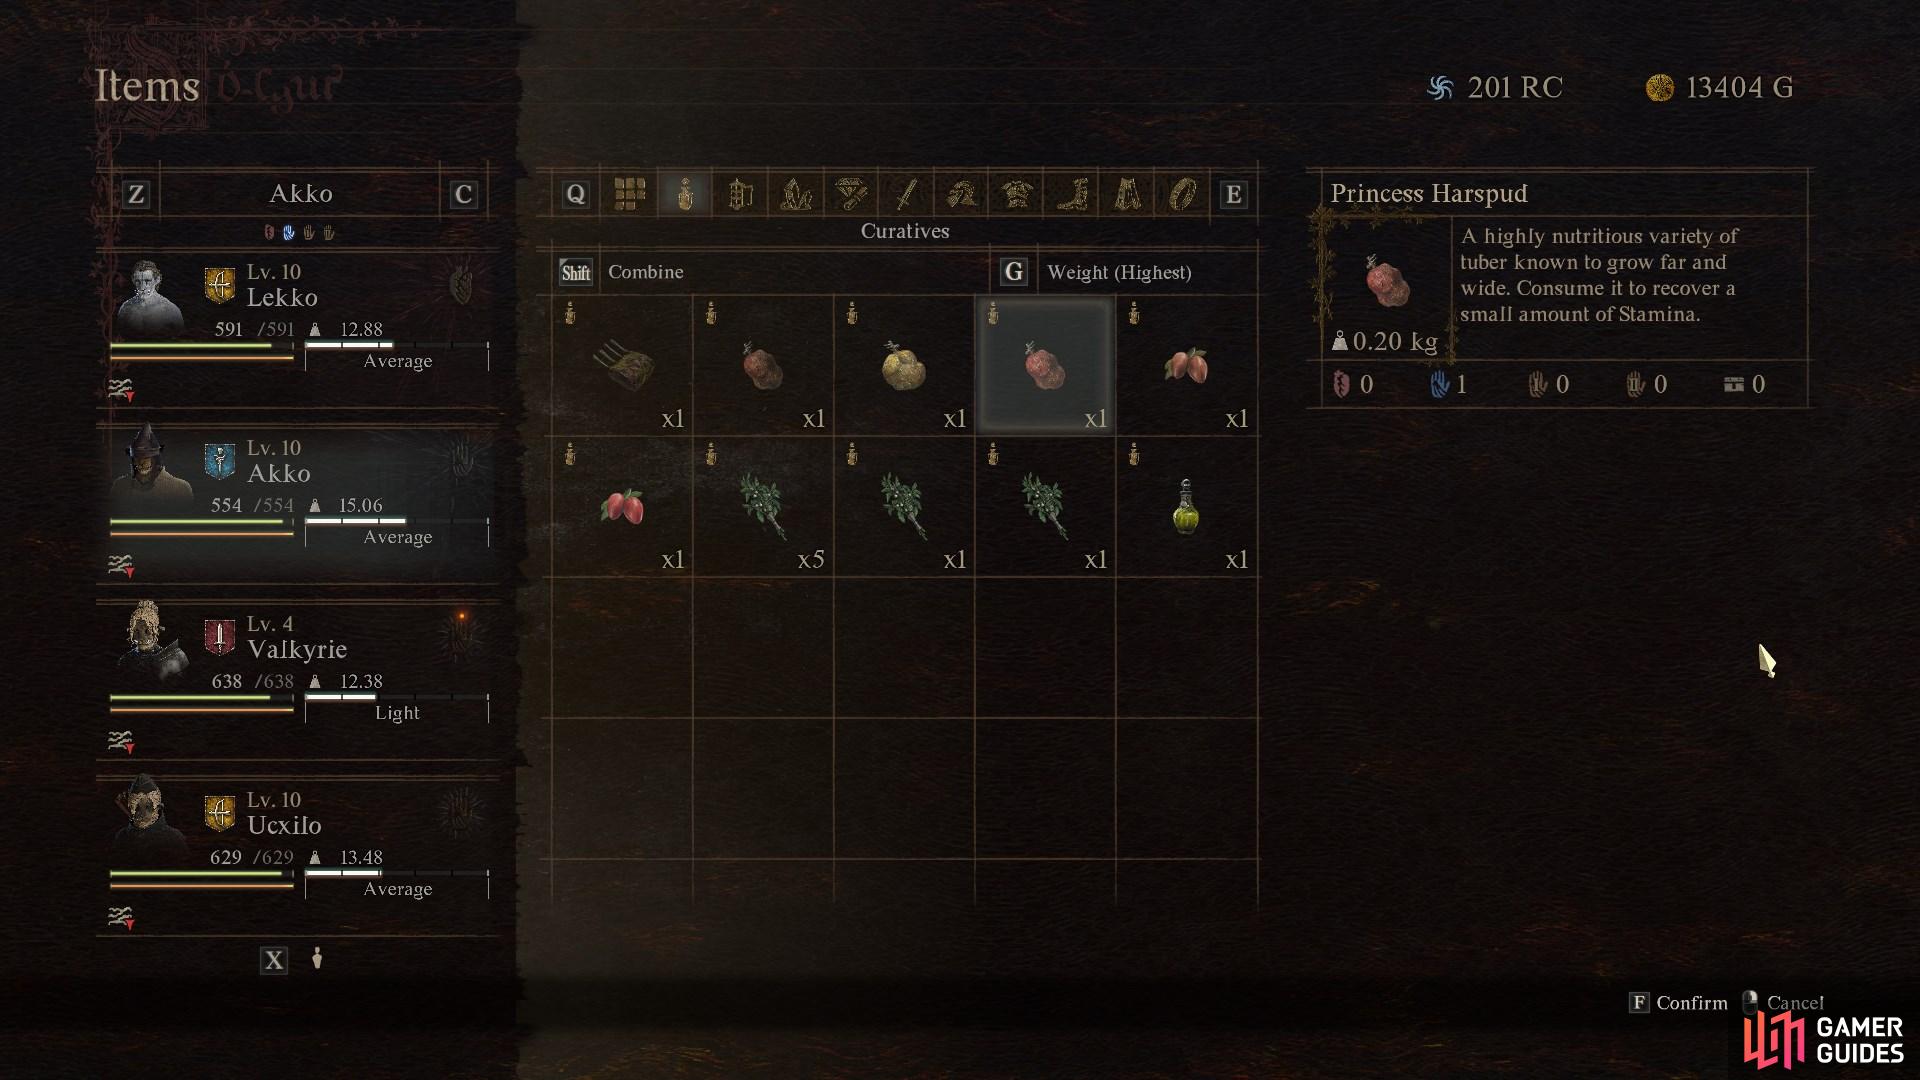The width and height of the screenshot is (1920, 1080).
Task: Change sort order Weight (Highest)
Action: pos(1119,272)
